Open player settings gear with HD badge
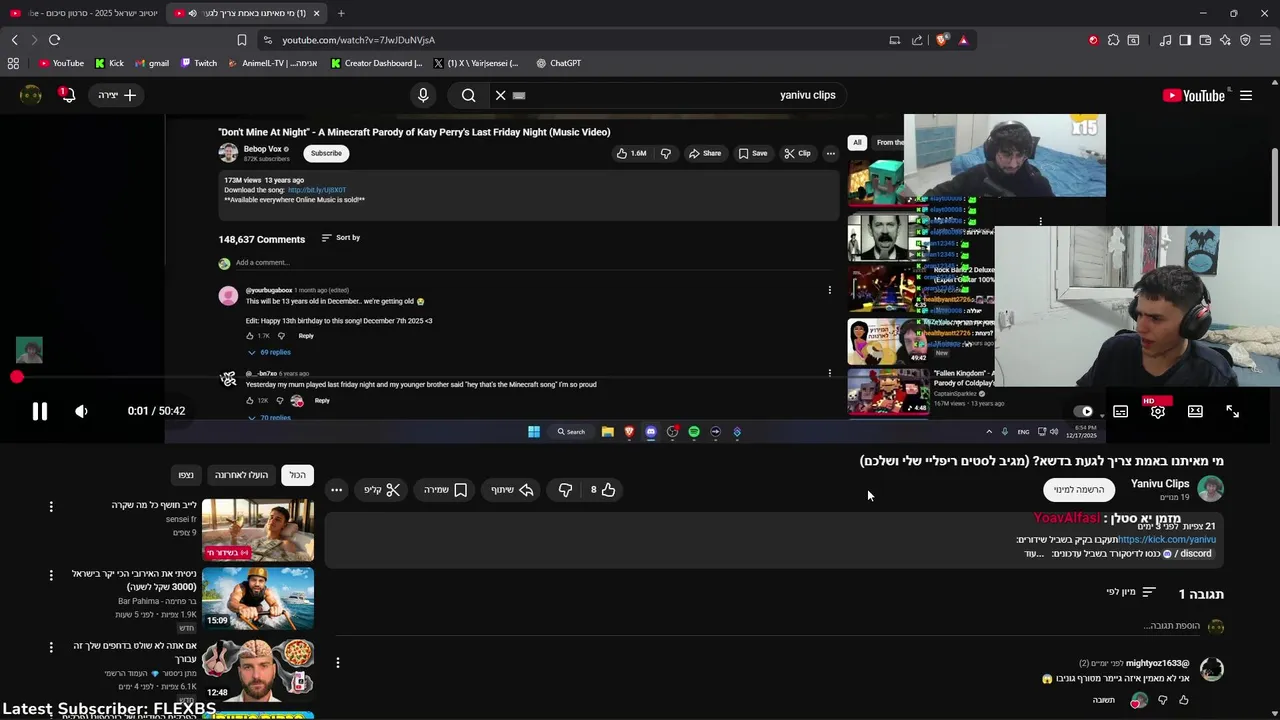 (x=1158, y=410)
